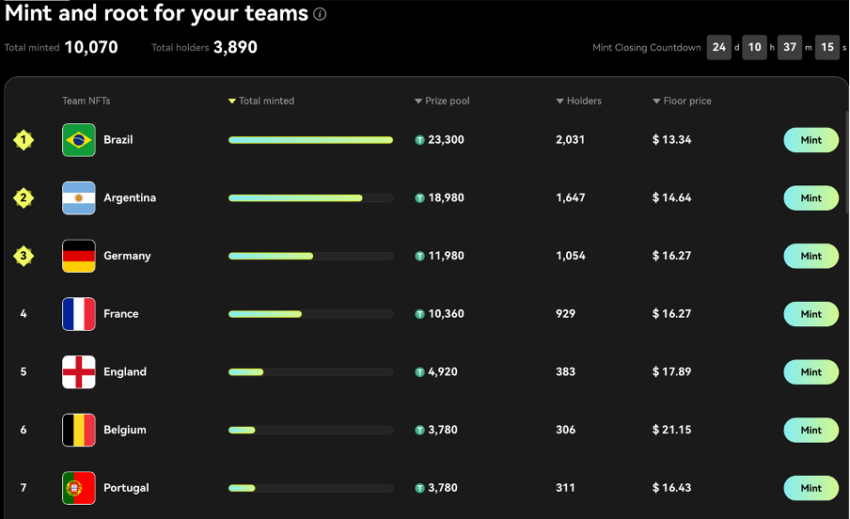This screenshot has height=519, width=850.
Task: Mint a Brazil team NFT
Action: point(811,140)
